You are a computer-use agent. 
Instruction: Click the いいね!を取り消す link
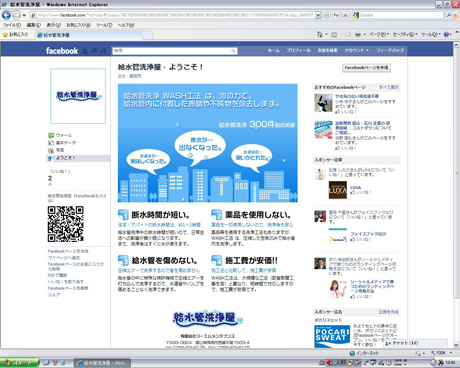66,282
